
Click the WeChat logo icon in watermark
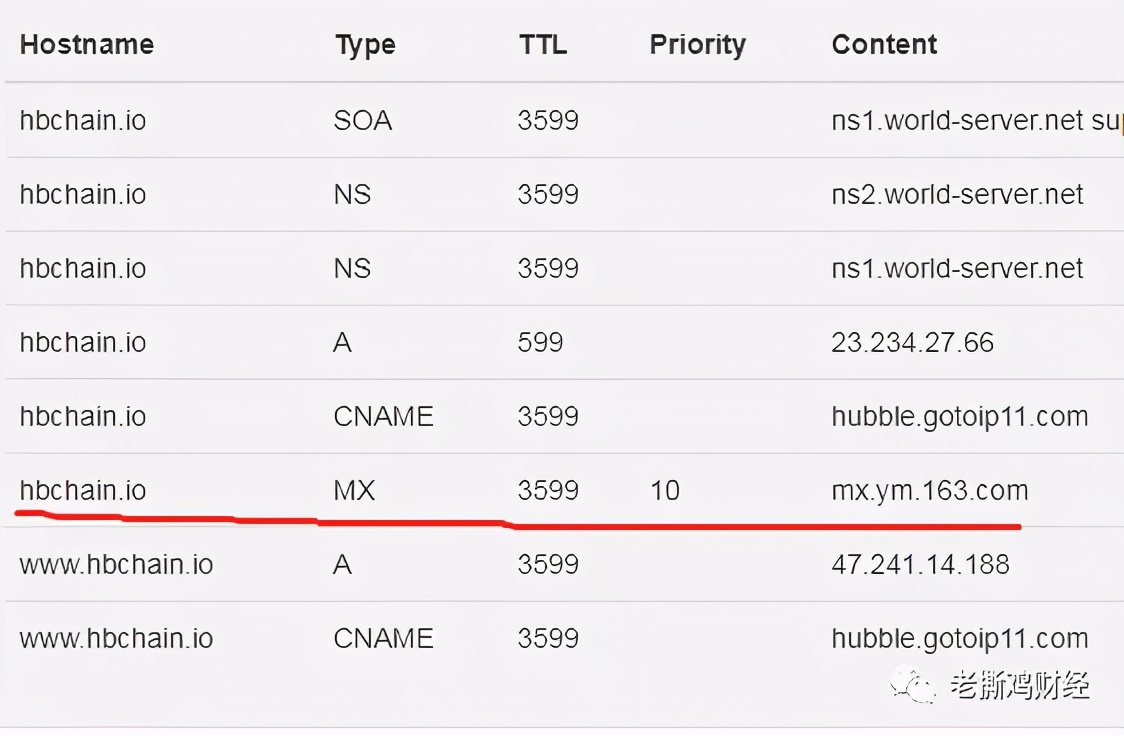(913, 684)
